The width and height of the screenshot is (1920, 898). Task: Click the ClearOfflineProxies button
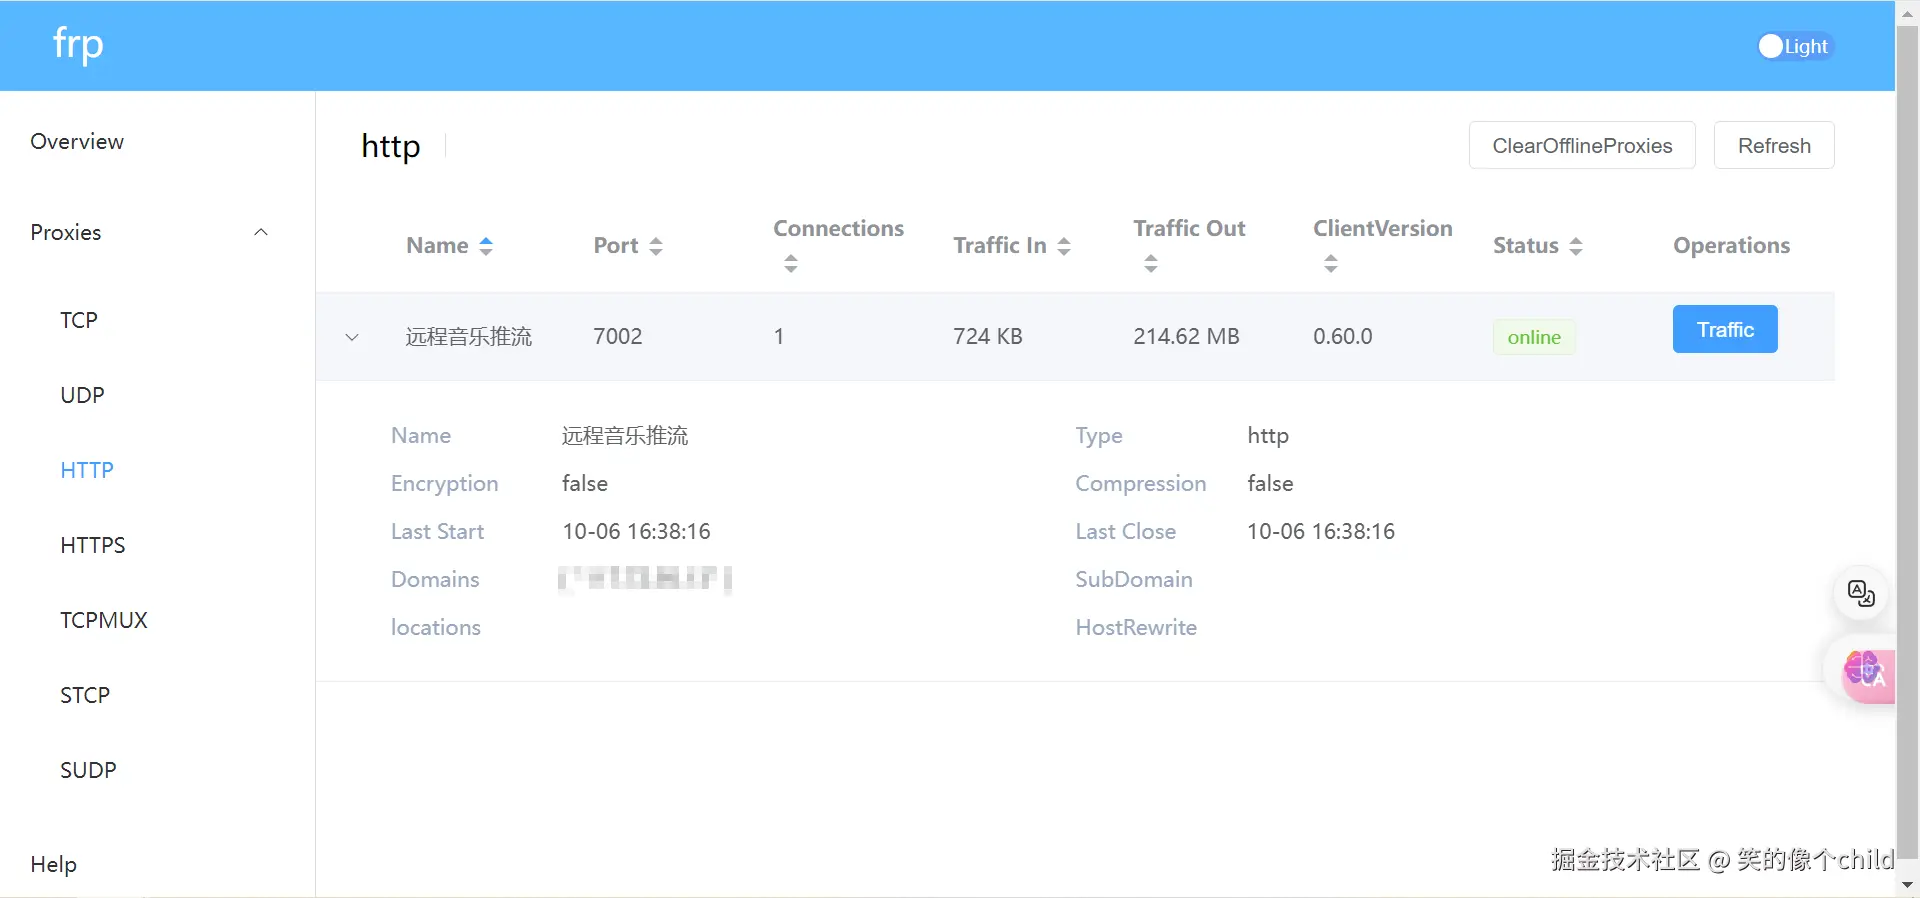click(x=1582, y=145)
